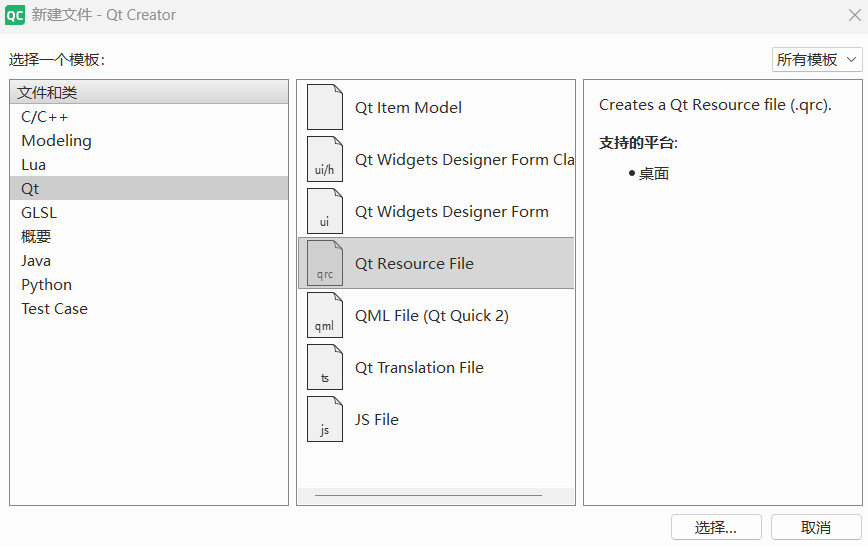The image size is (868, 547).
Task: Select the 概要 category
Action: 149,236
